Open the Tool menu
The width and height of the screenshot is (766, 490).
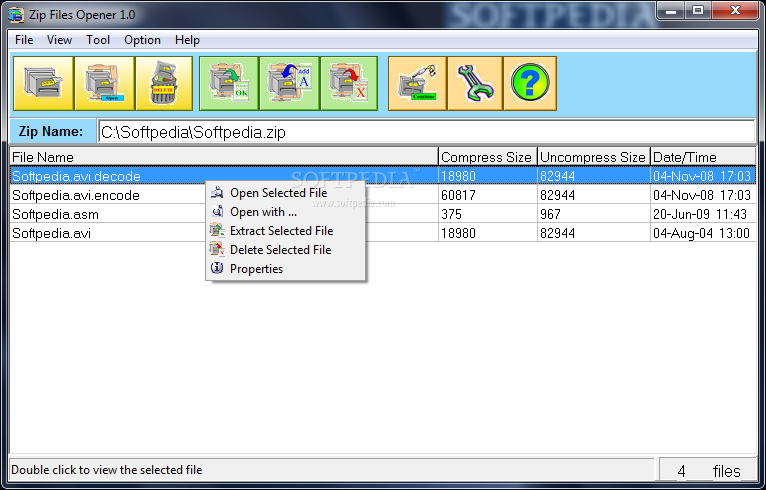pos(98,40)
